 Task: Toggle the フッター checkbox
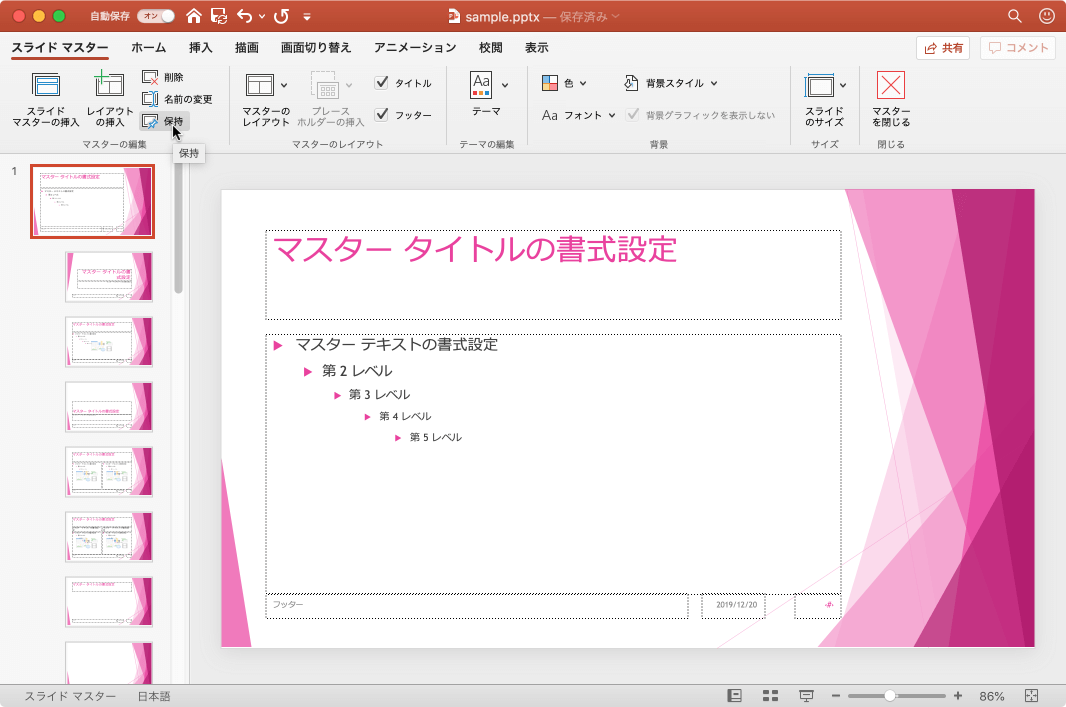(381, 115)
